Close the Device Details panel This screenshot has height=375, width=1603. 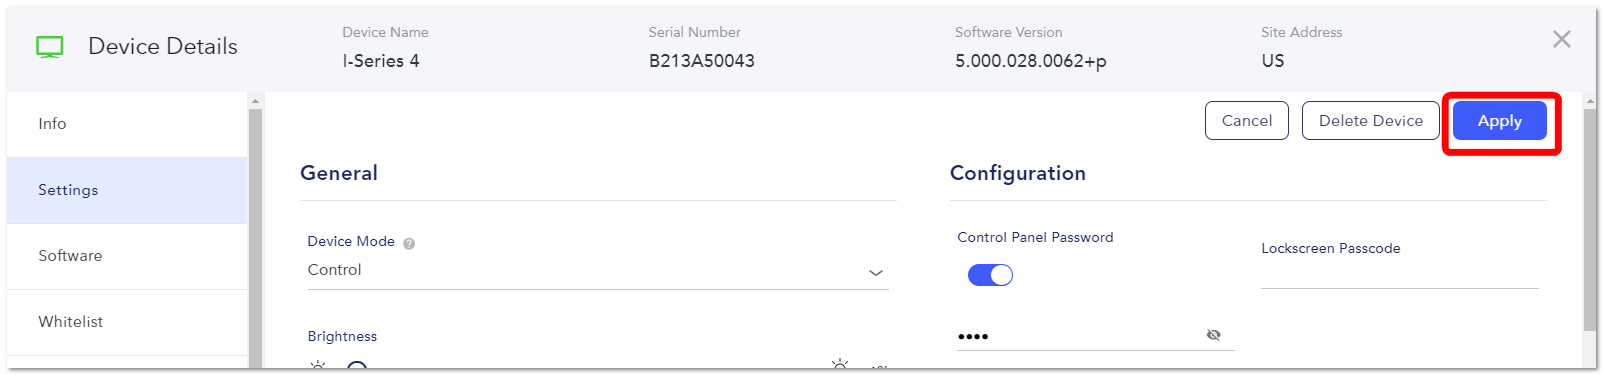click(x=1561, y=39)
